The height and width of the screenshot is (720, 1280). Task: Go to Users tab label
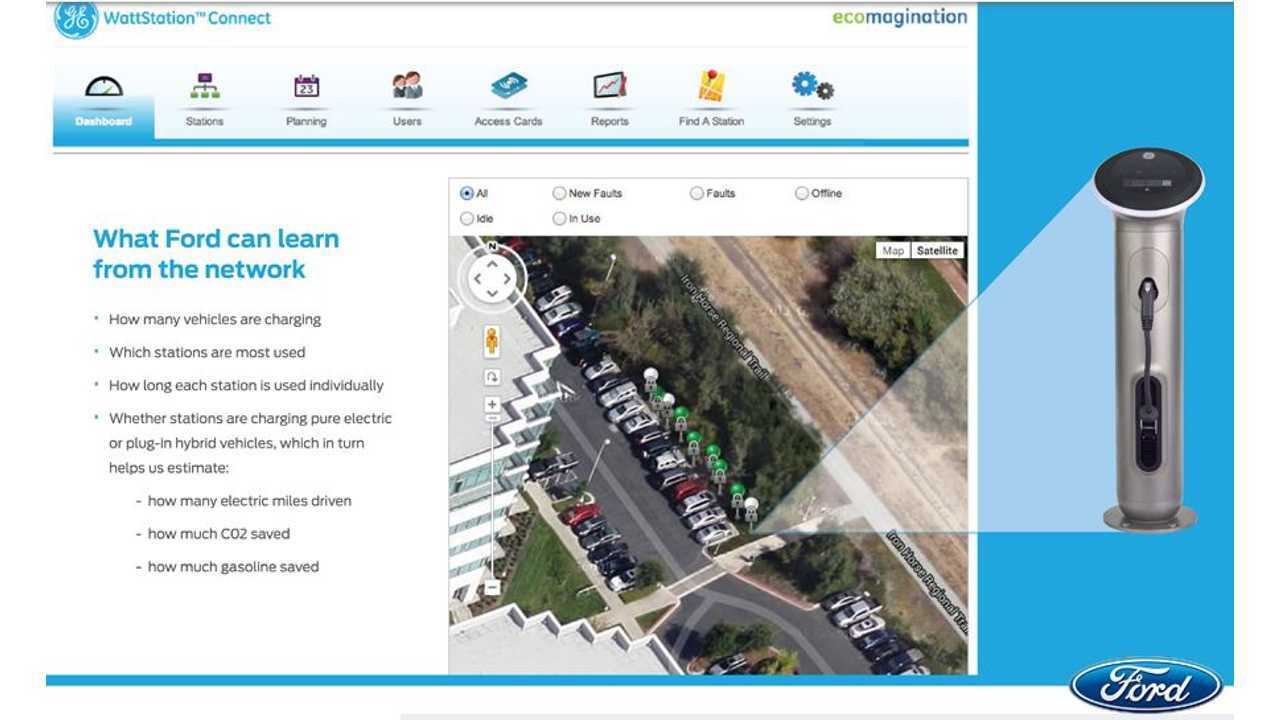click(x=407, y=121)
